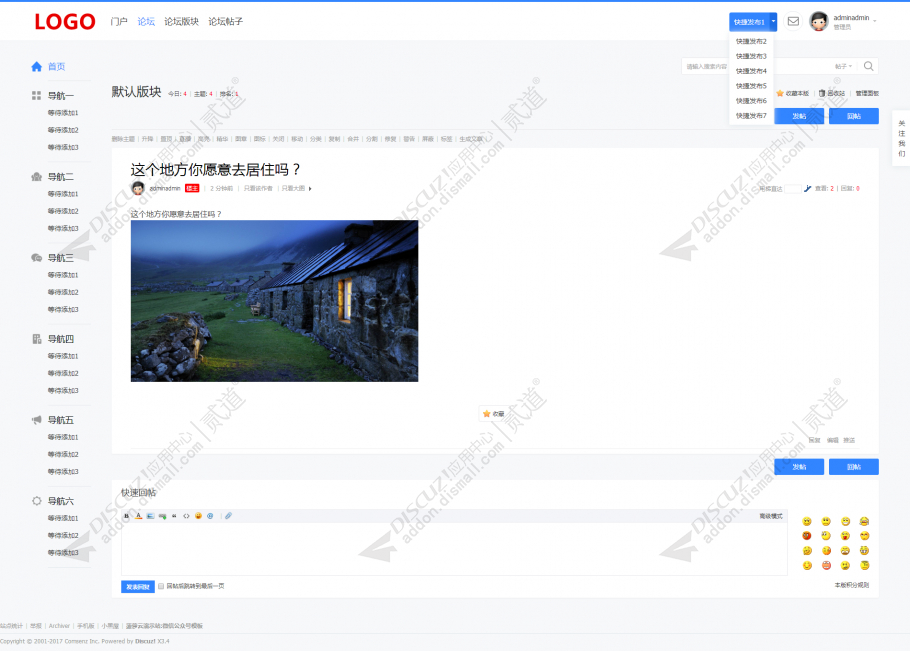Click the 关注我们 side tab

pyautogui.click(x=901, y=138)
